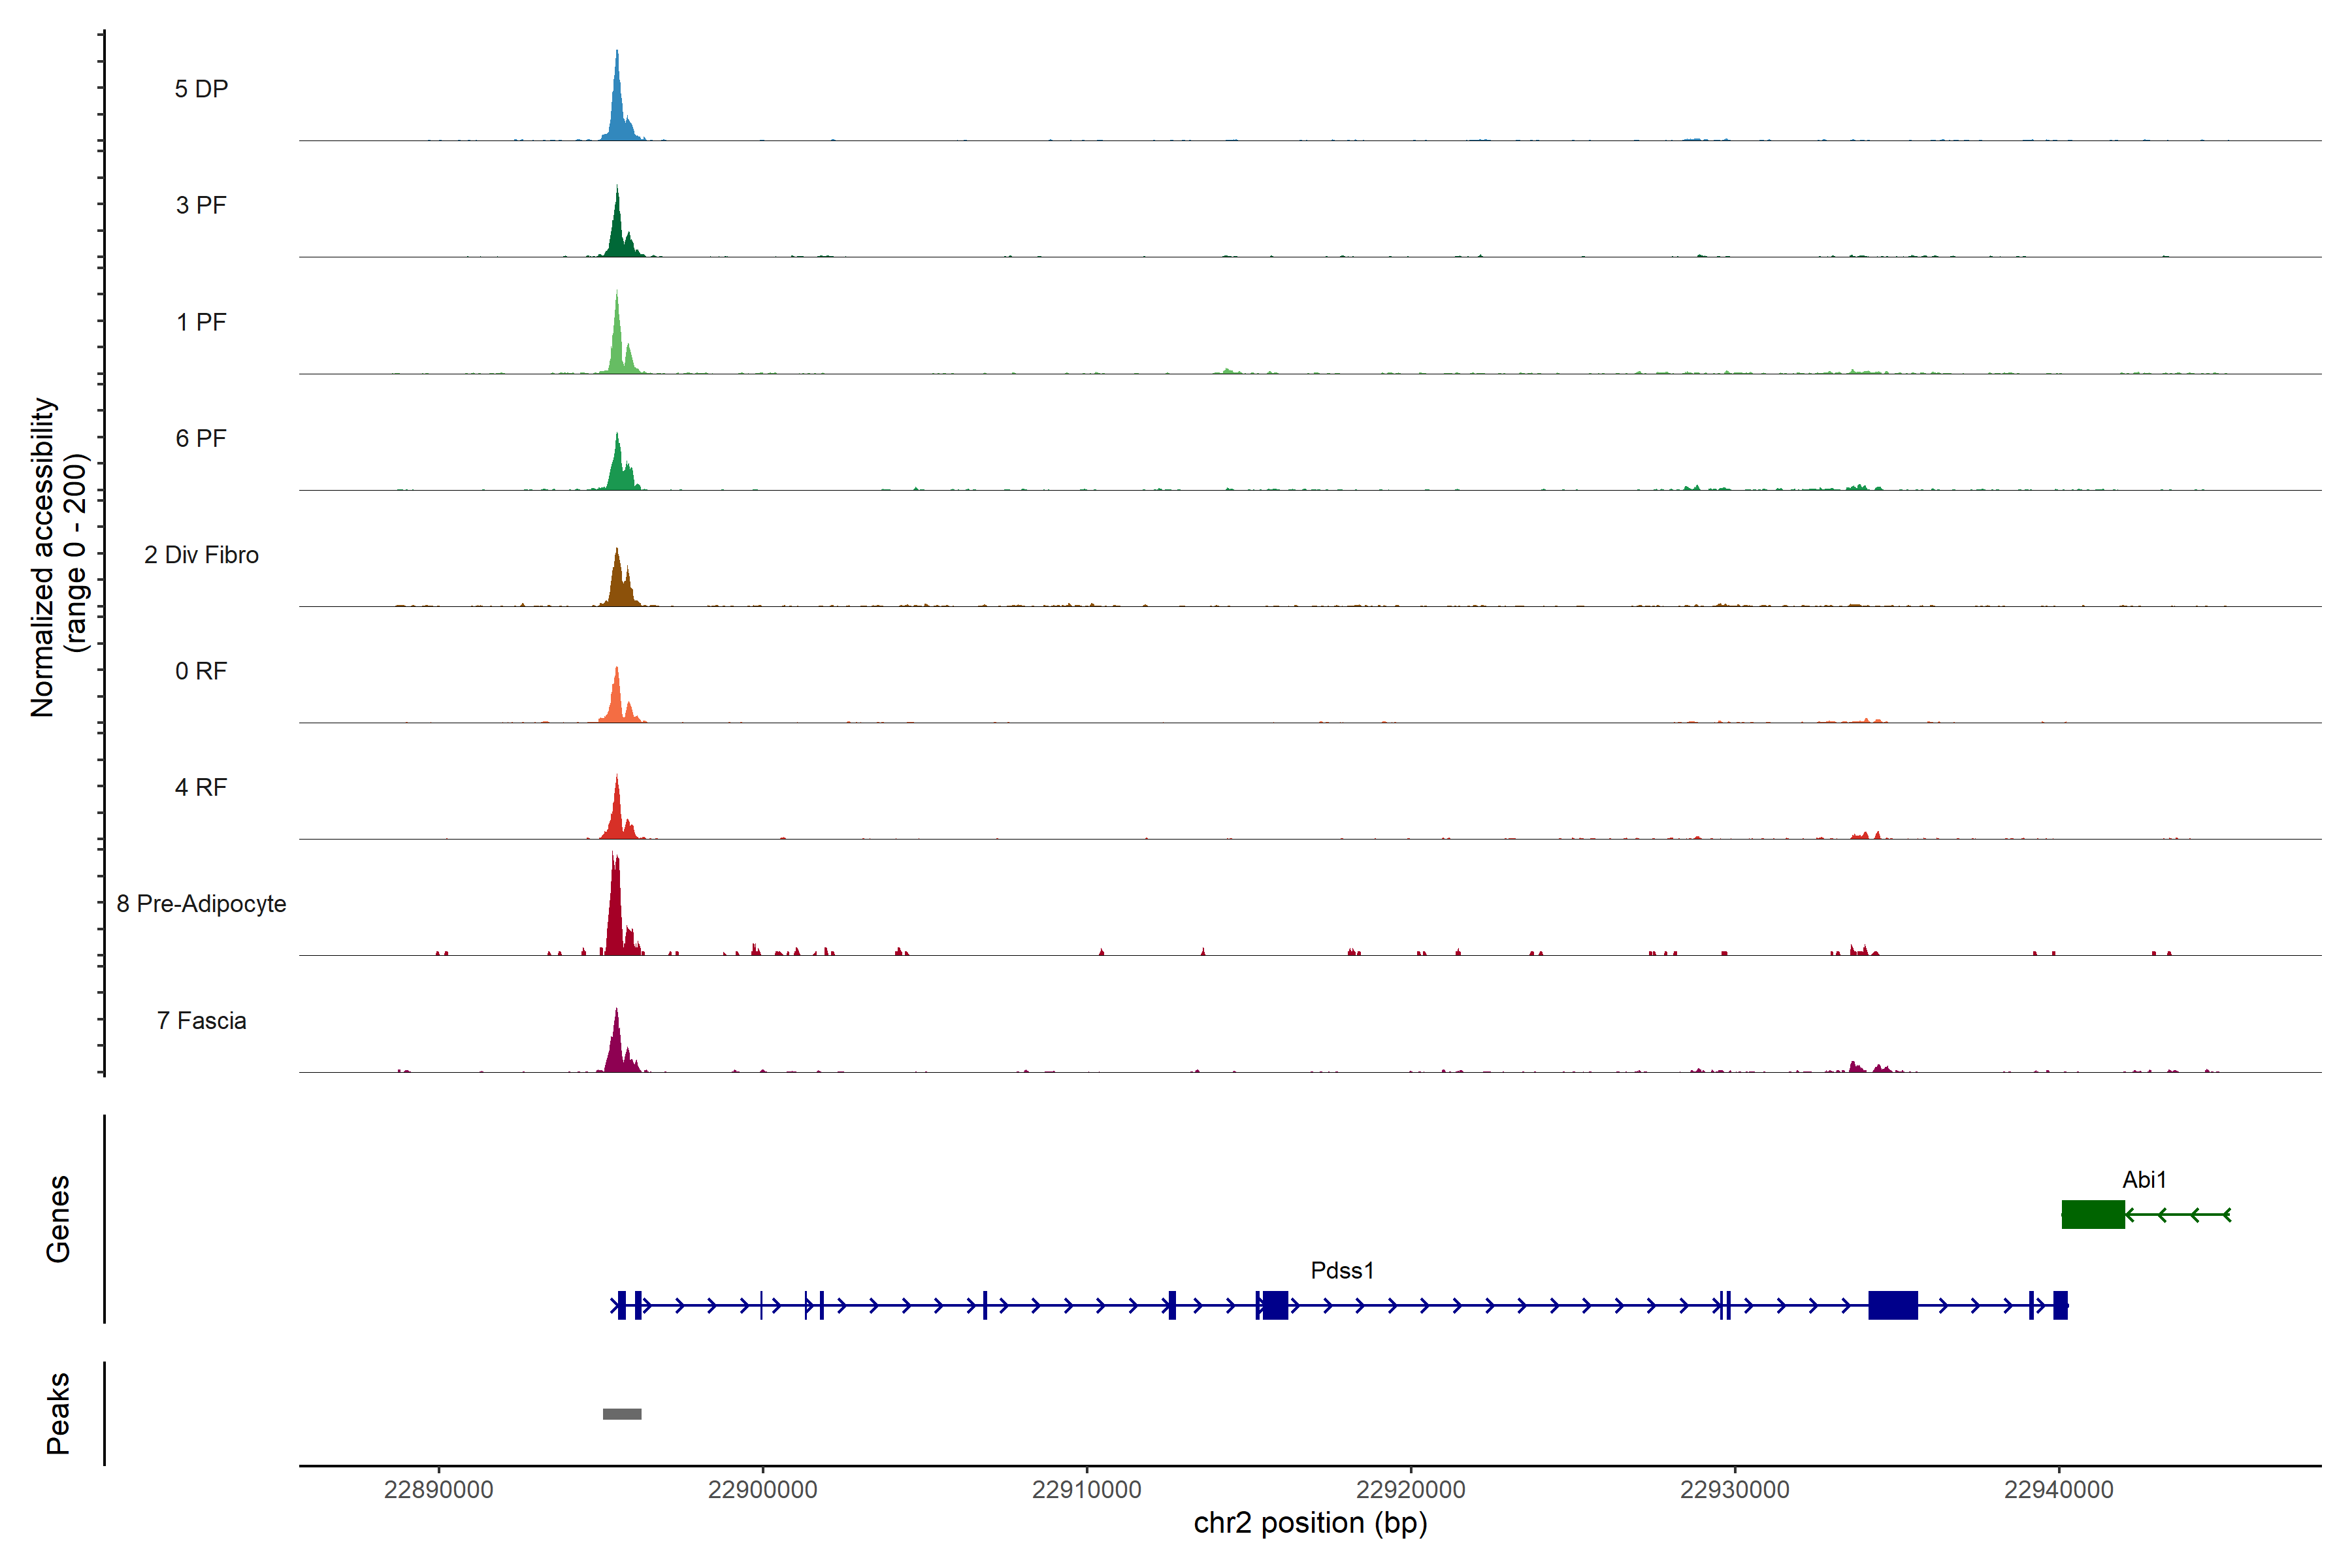Click the large Pdss1 exon near 22935000

1892,1305
